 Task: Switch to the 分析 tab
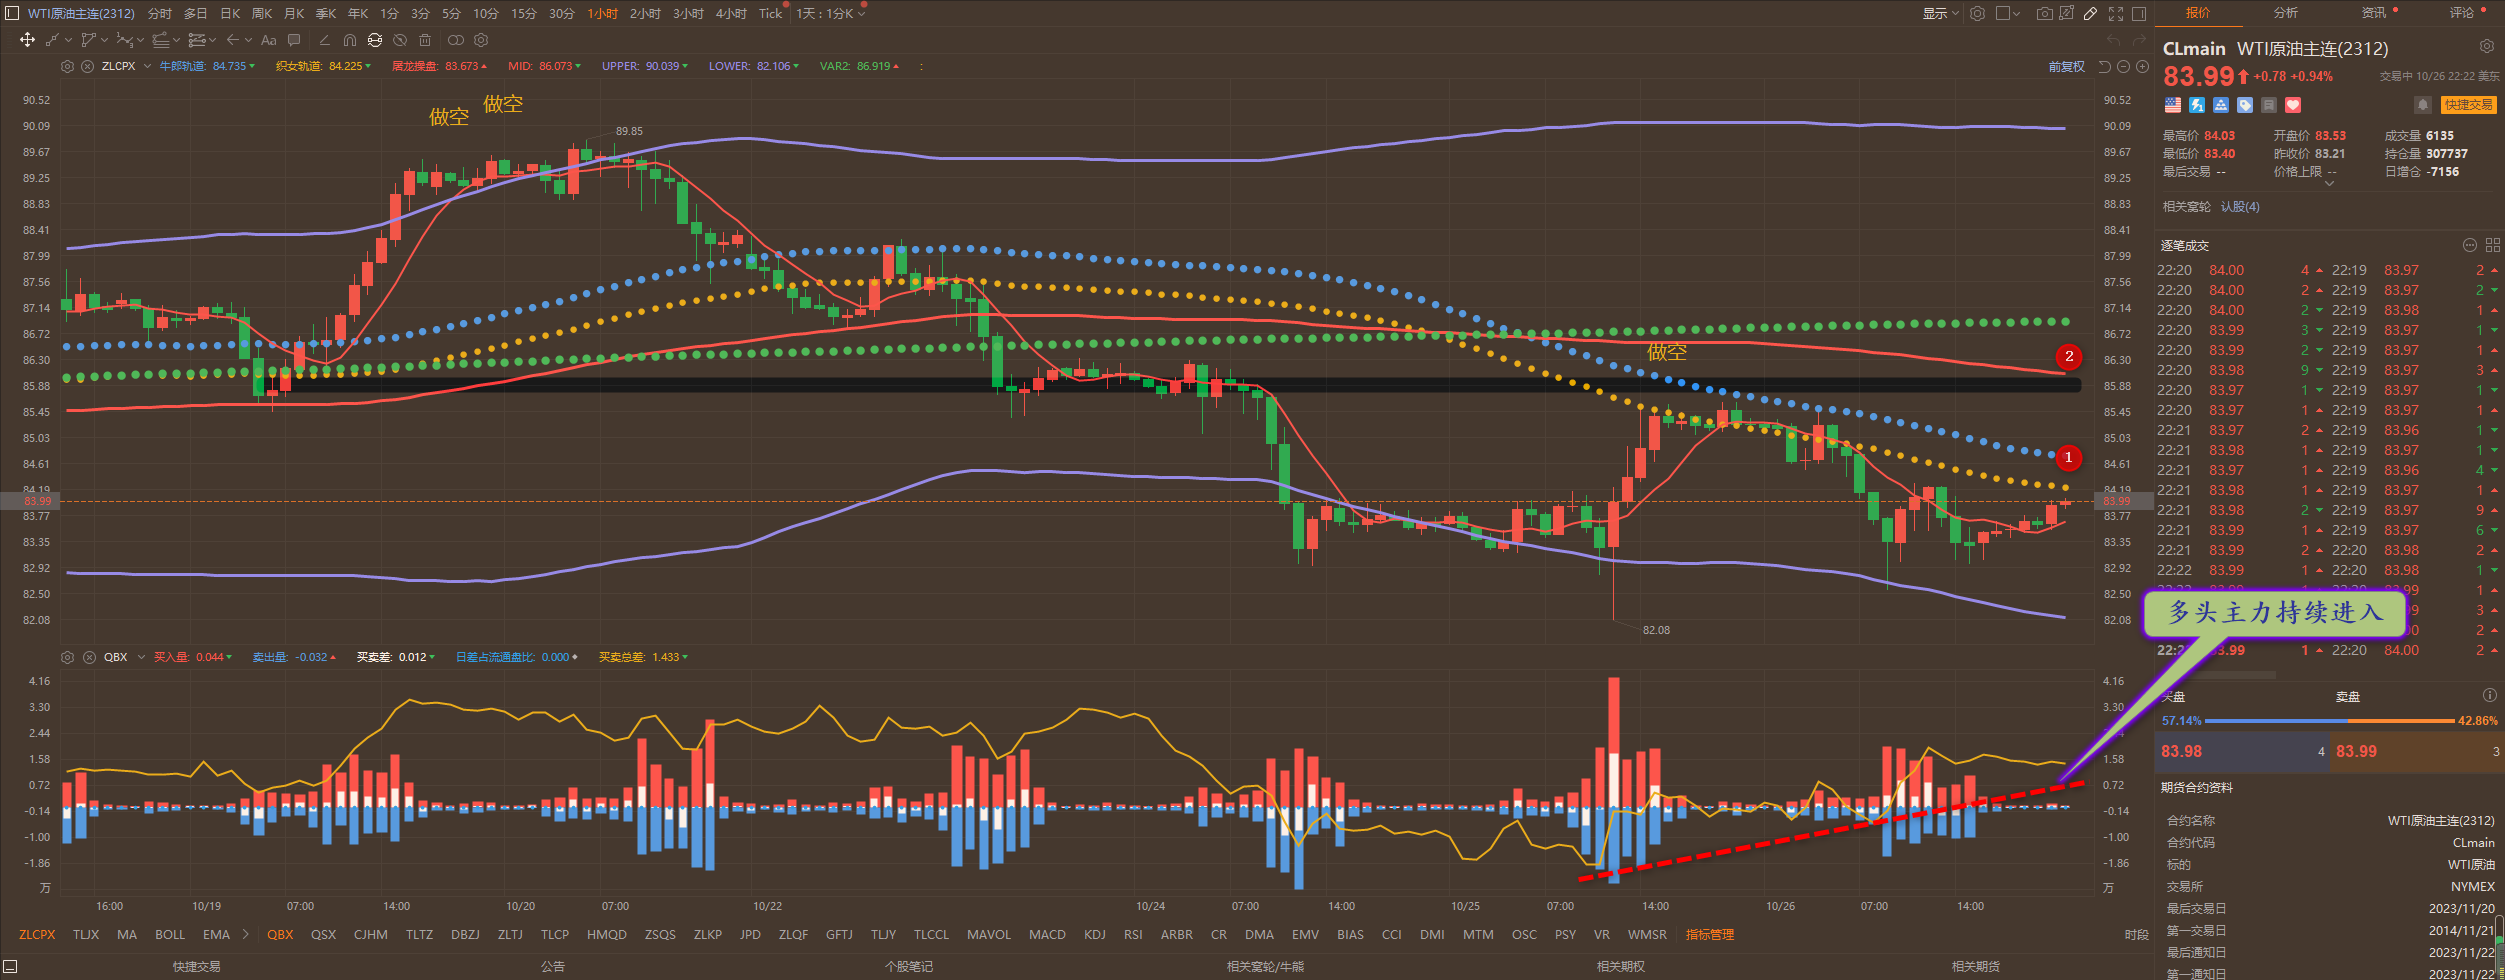tap(2285, 13)
